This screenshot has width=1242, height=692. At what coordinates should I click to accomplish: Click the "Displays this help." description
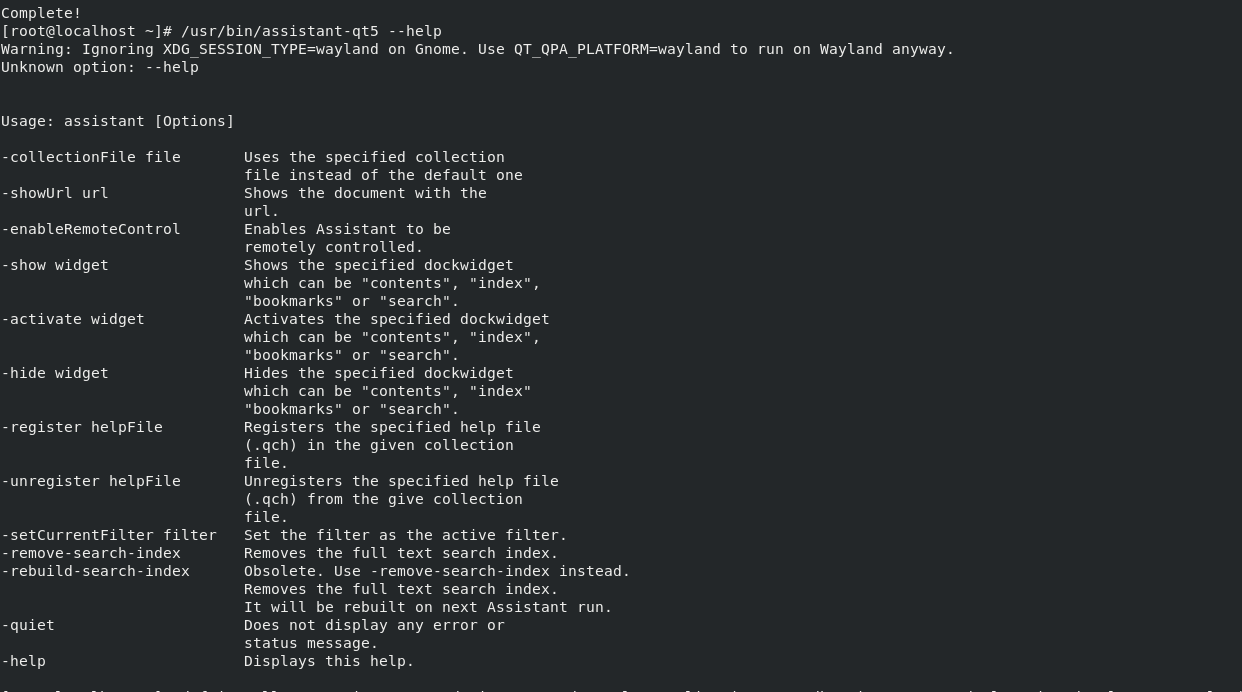[329, 661]
